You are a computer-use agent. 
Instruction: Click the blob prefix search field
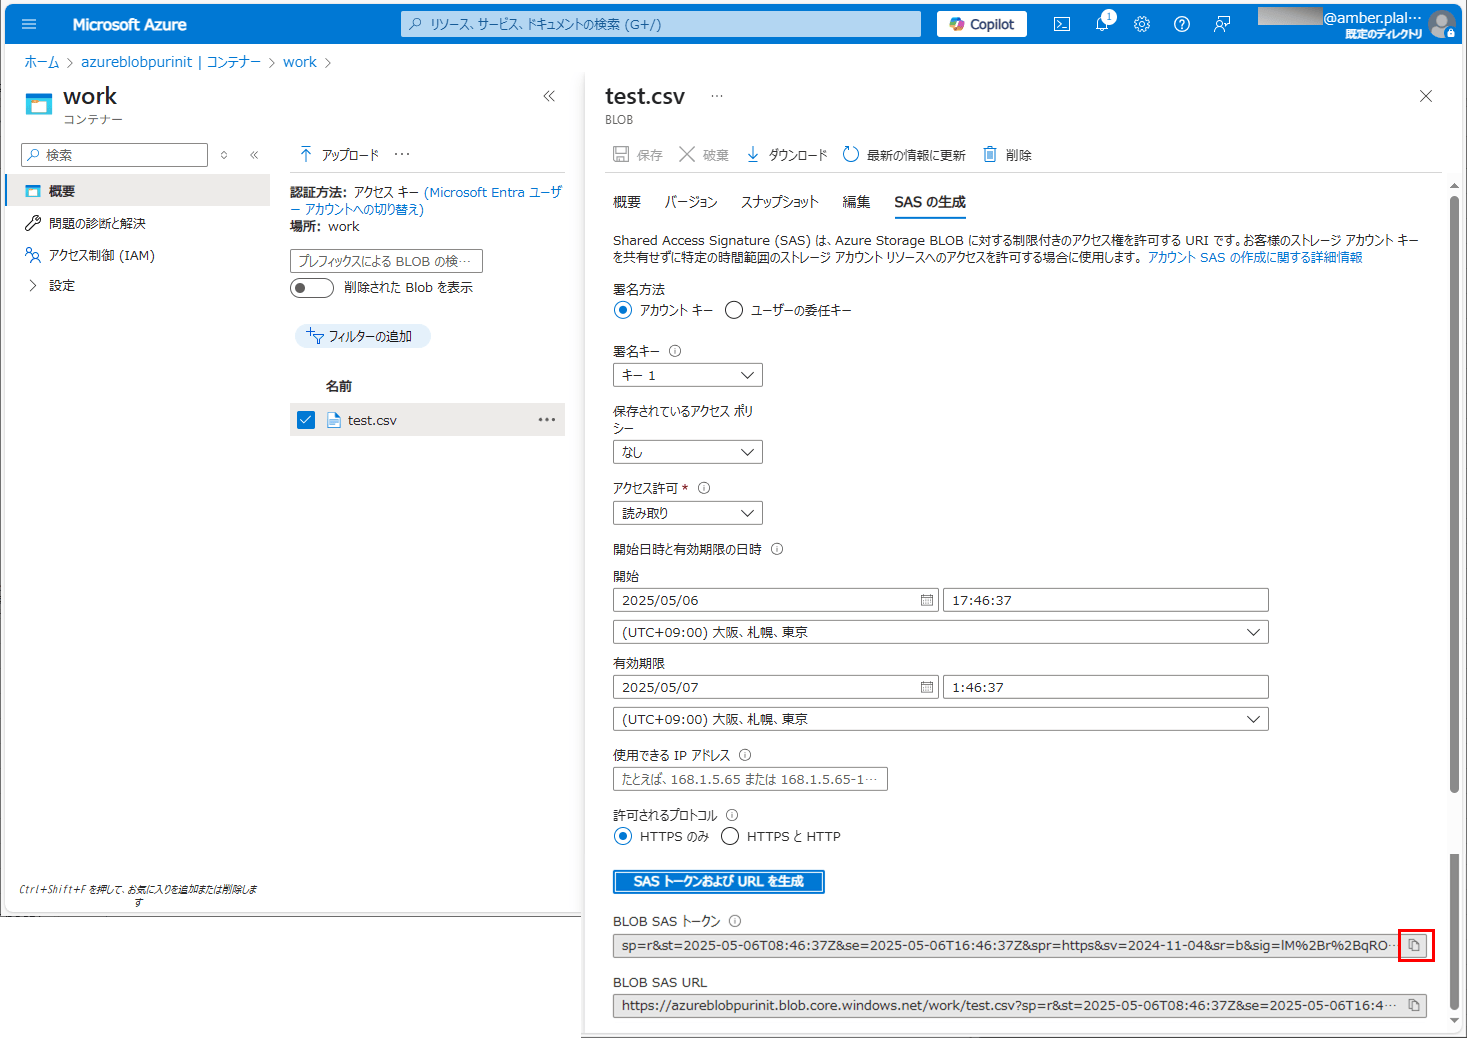(386, 261)
